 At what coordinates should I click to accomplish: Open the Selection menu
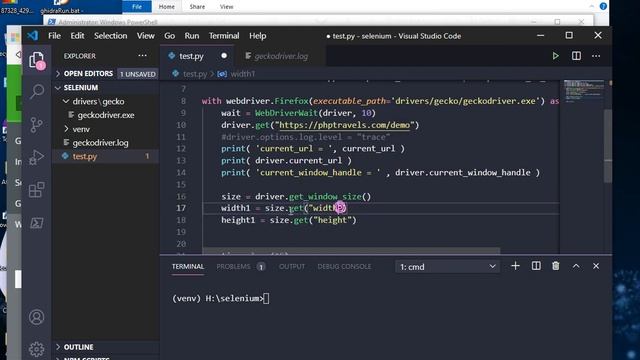(x=111, y=36)
